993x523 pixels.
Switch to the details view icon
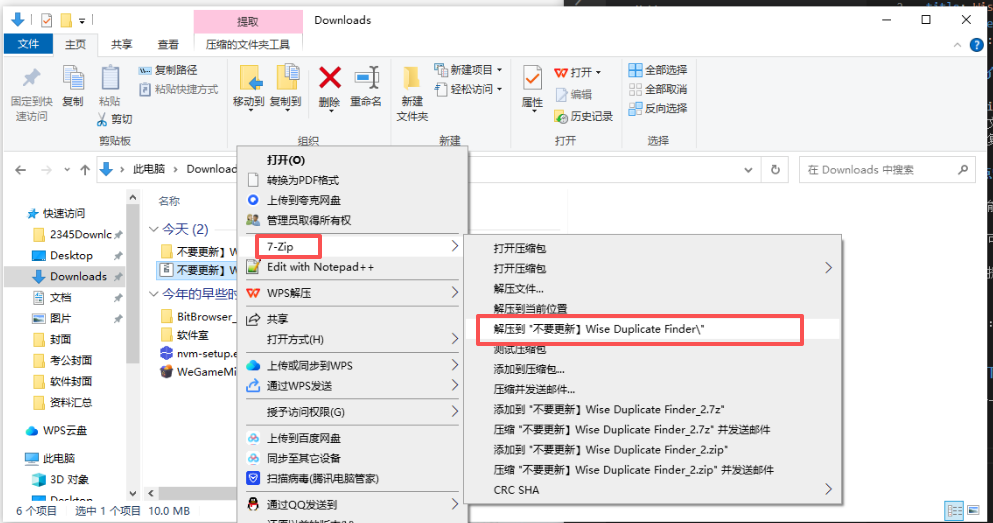[954, 510]
